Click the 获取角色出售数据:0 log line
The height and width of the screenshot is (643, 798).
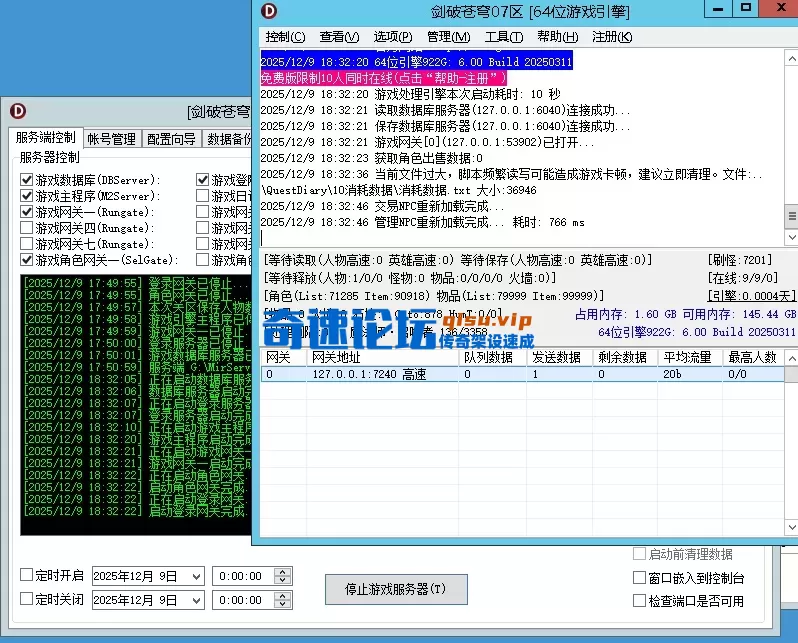[372, 158]
